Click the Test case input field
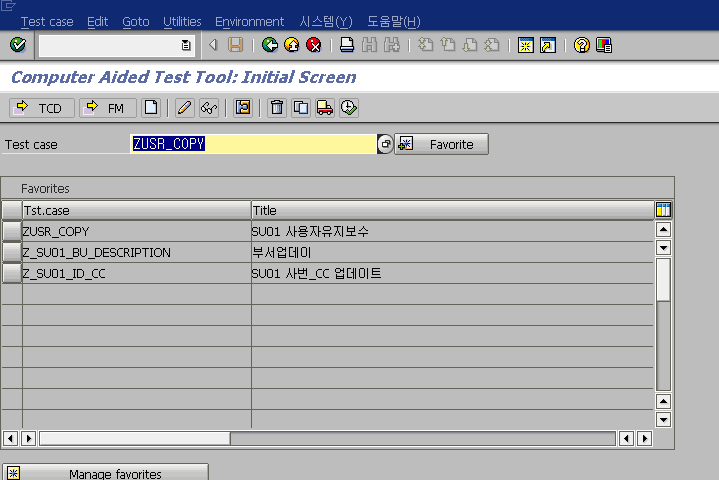 (x=253, y=144)
